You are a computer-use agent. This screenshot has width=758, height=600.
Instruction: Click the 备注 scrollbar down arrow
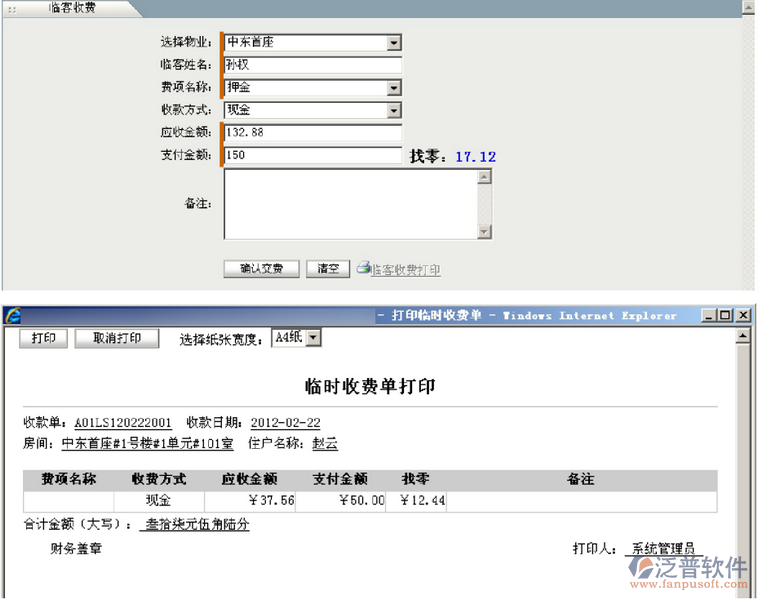485,232
